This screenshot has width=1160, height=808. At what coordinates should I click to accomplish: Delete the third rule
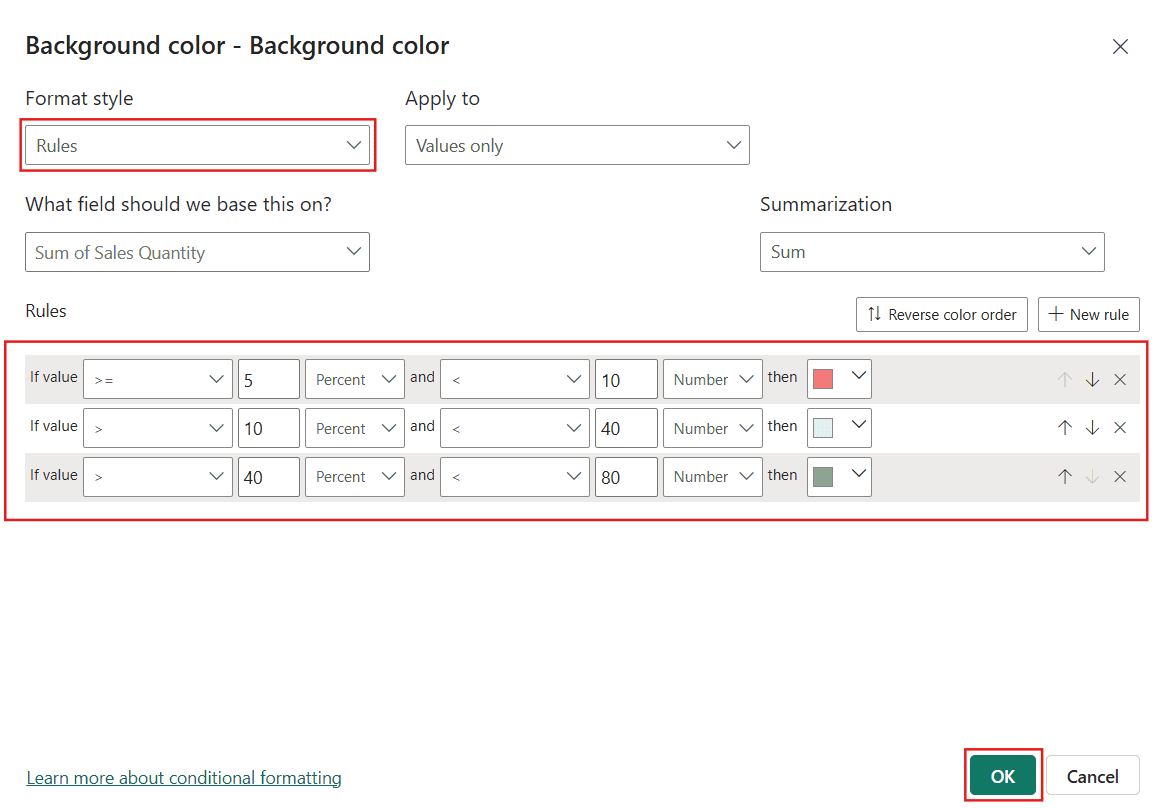click(1120, 477)
